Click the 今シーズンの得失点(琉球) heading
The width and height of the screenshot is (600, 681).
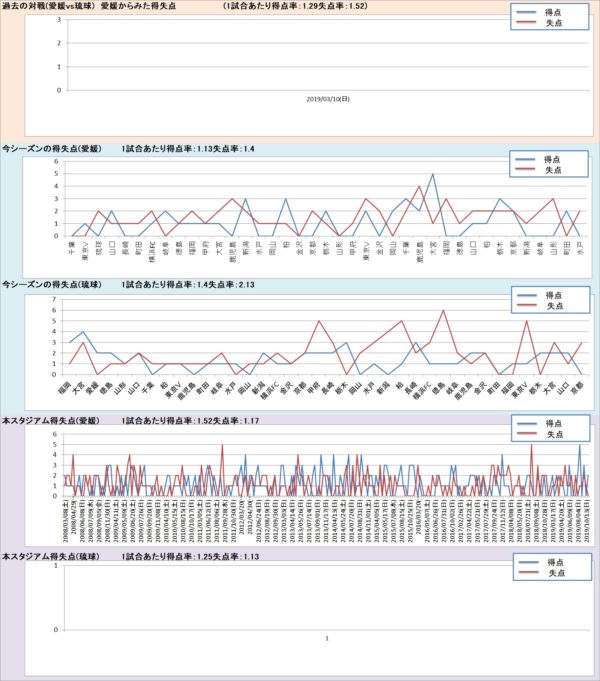pyautogui.click(x=52, y=285)
